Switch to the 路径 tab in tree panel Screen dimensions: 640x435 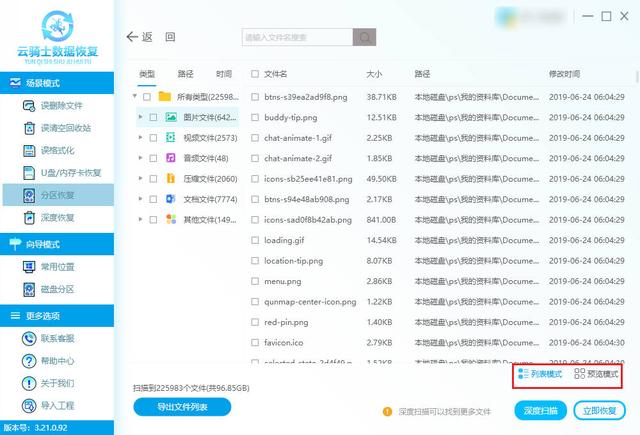185,74
